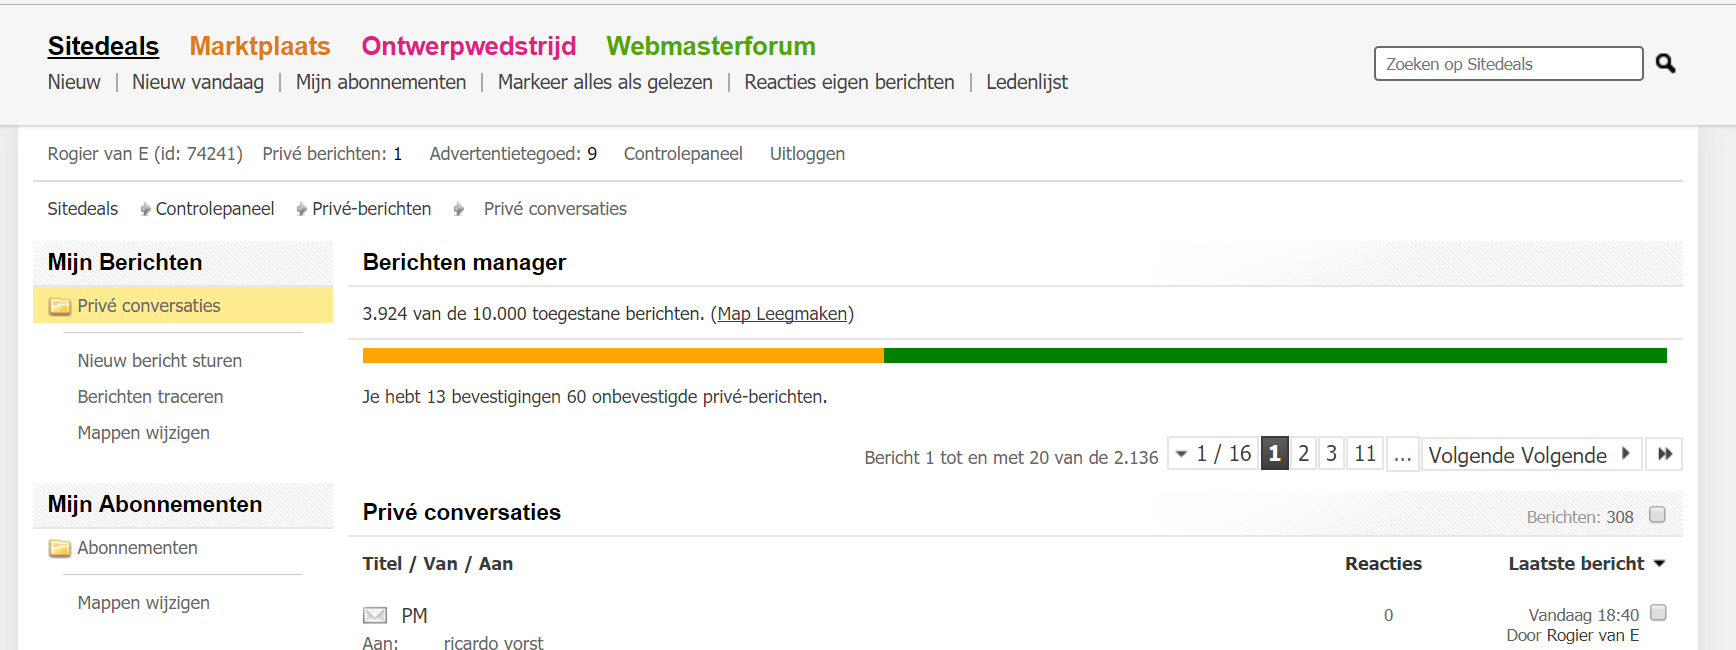Click the Map Leegmaken link
1736x650 pixels.
782,314
